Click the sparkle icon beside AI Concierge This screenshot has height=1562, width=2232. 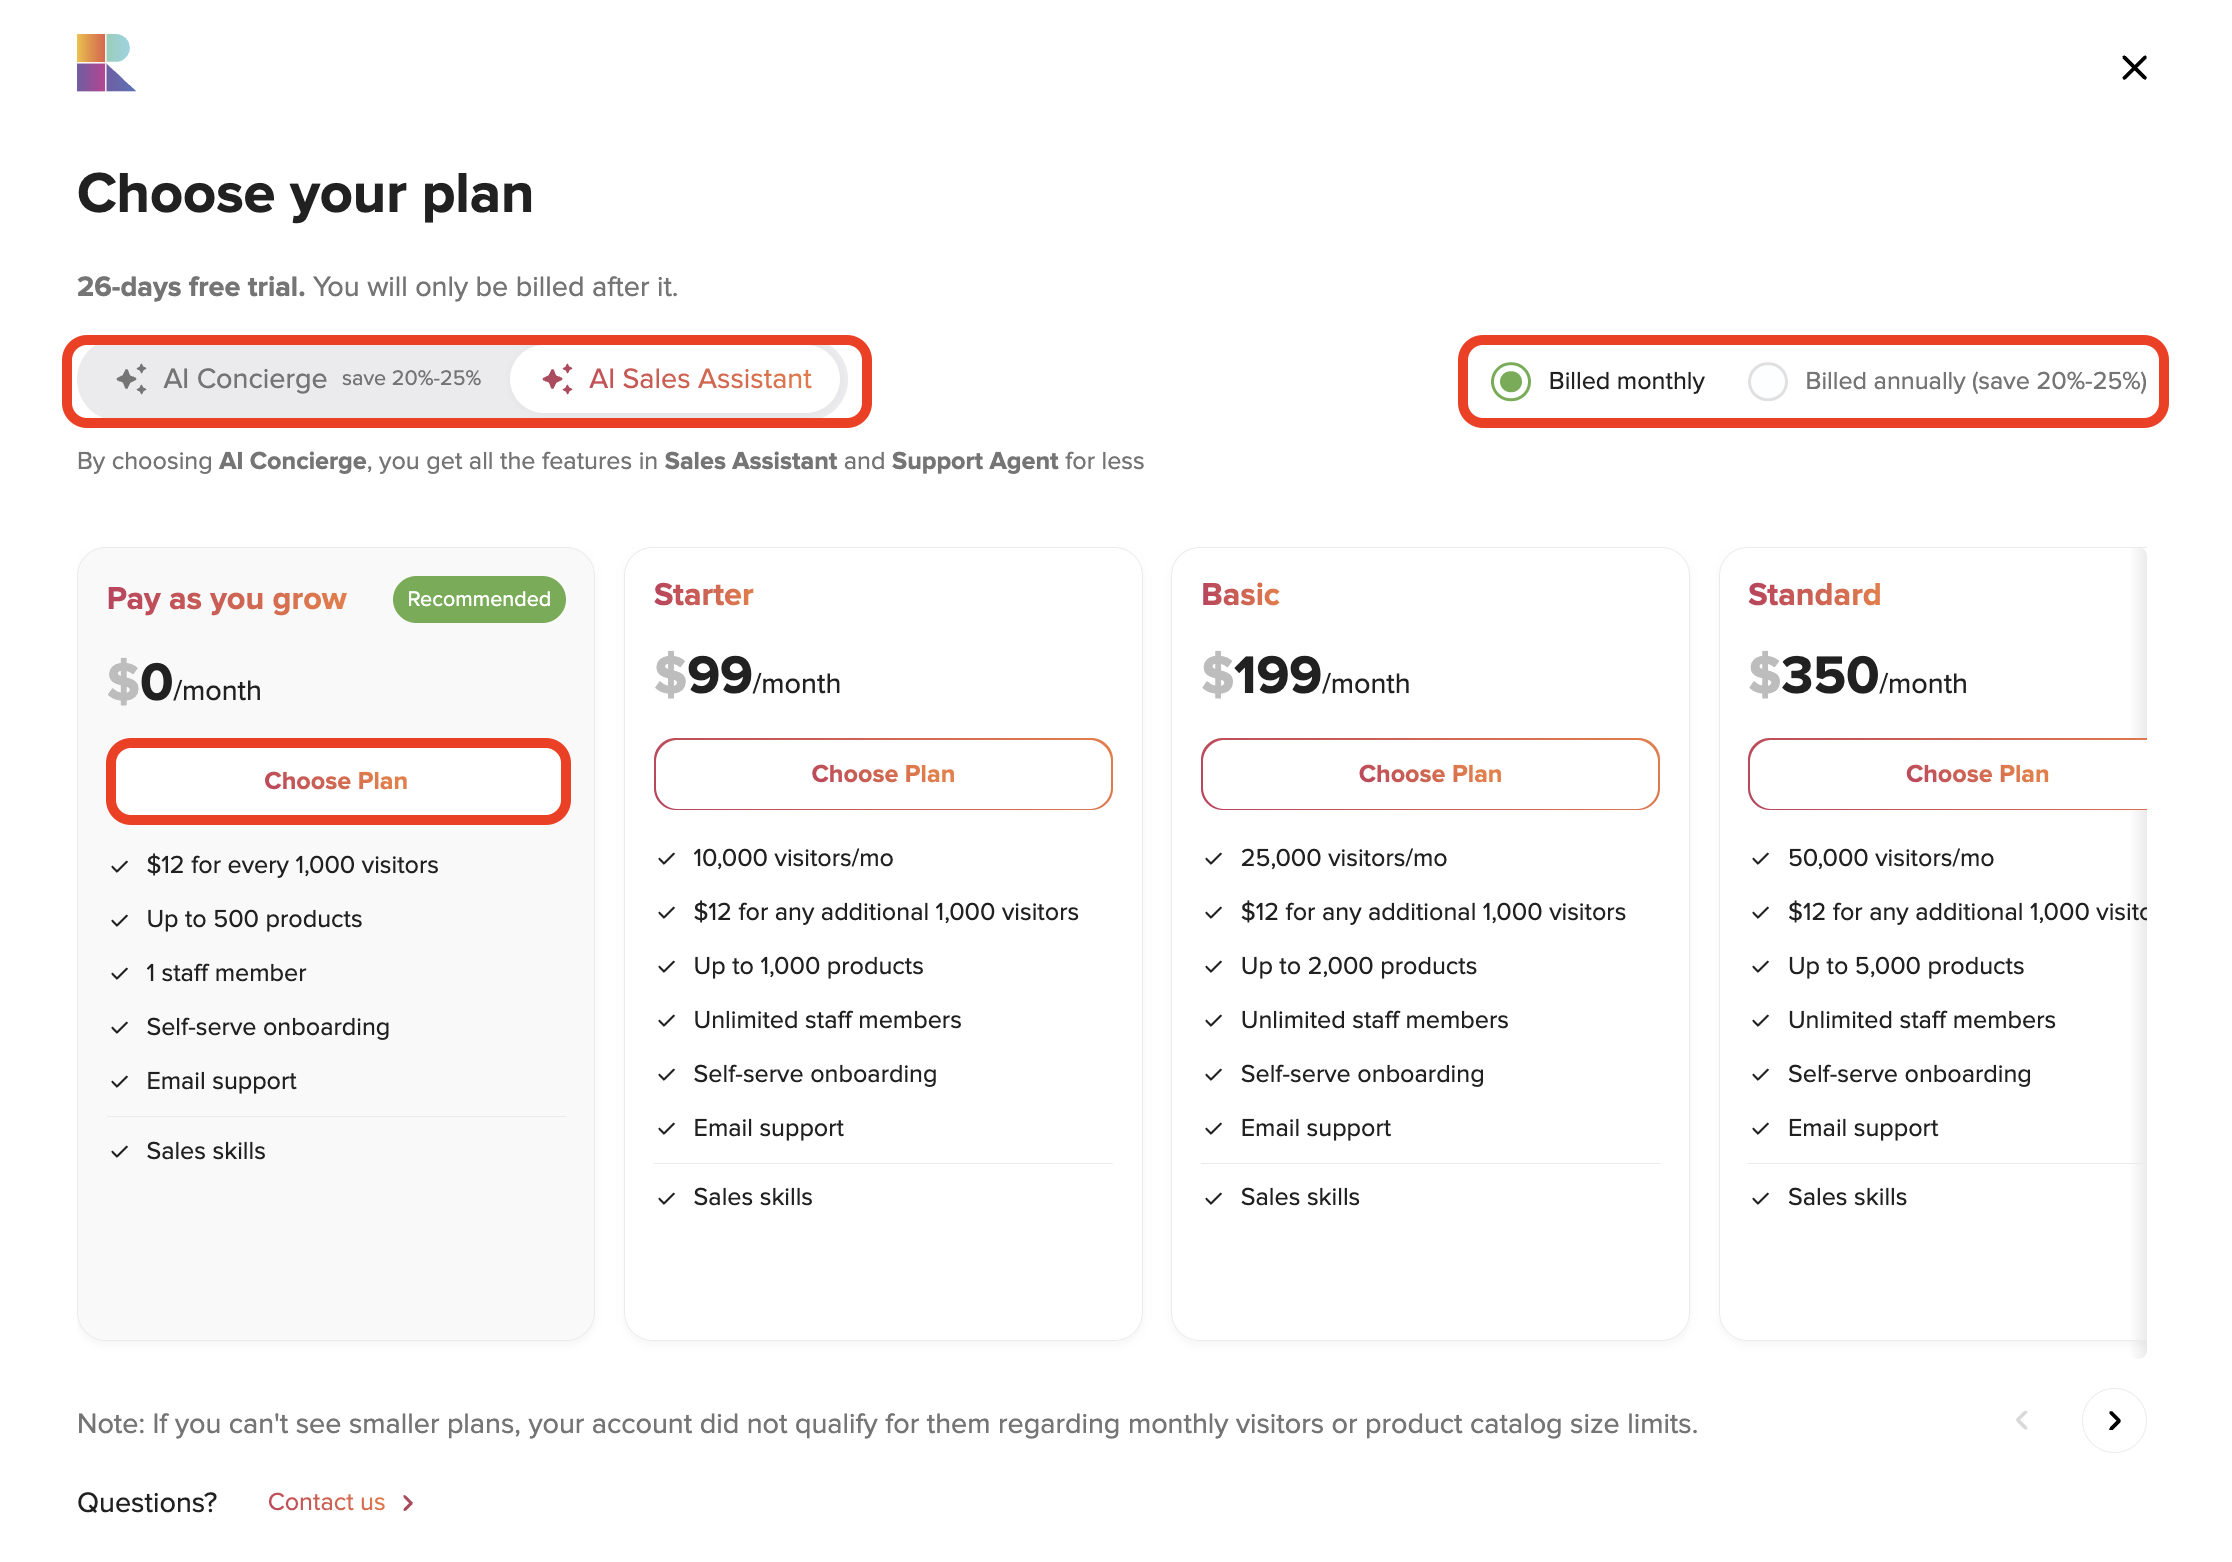click(x=131, y=379)
